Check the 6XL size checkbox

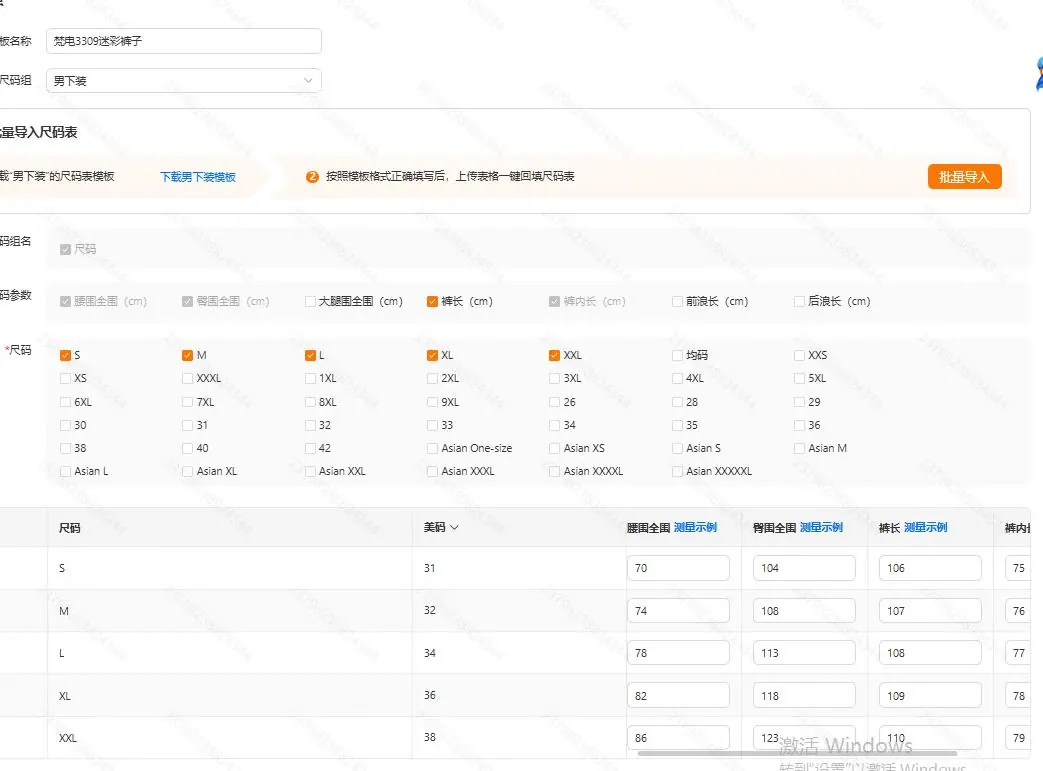click(x=65, y=402)
